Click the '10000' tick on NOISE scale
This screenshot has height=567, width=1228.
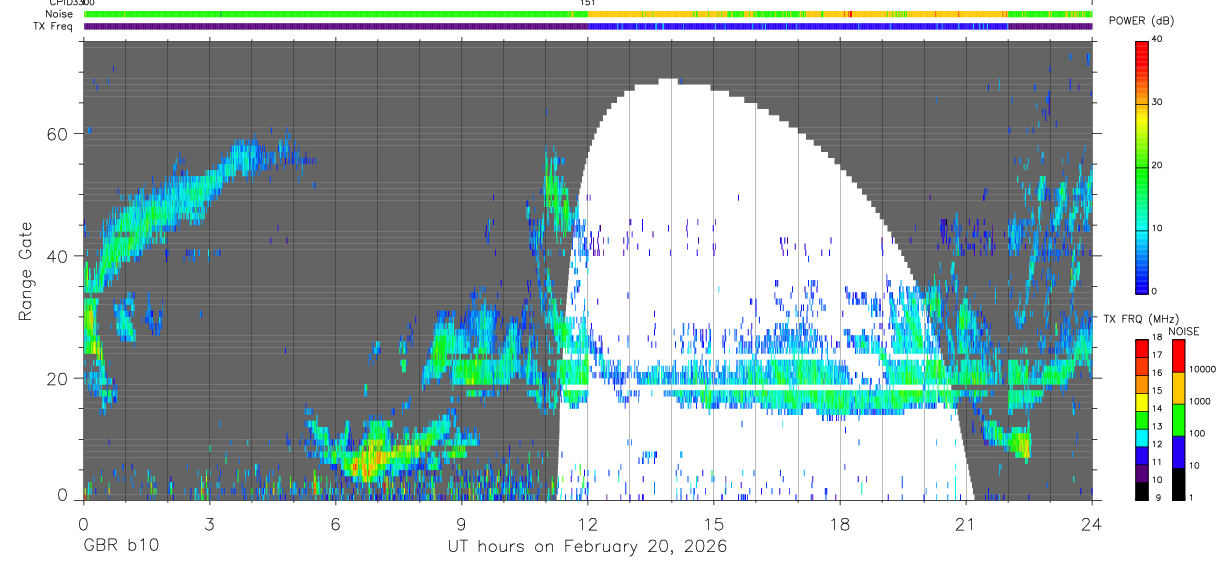(1201, 368)
